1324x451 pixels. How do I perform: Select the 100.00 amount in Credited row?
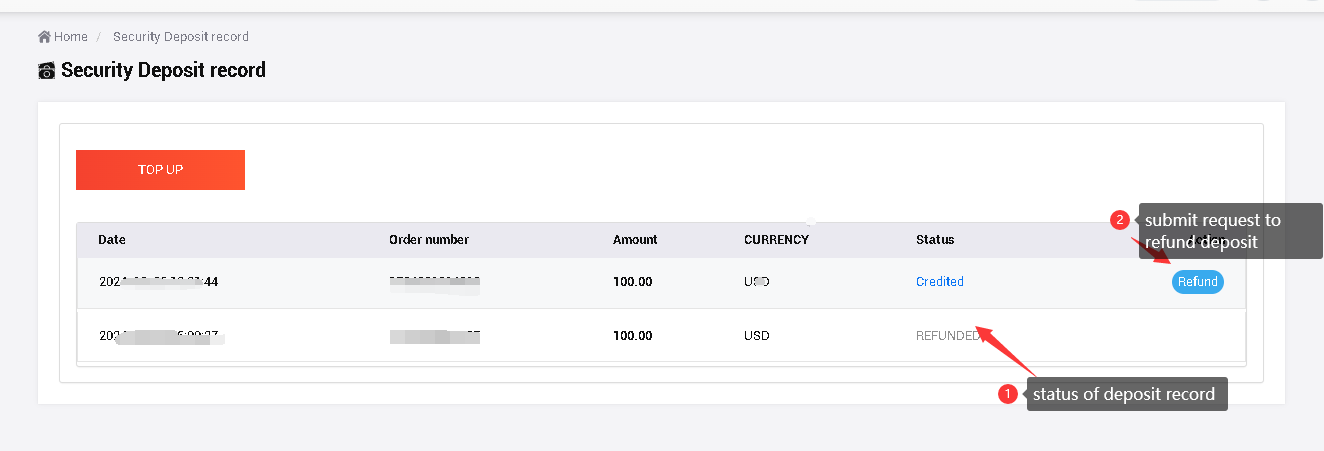pyautogui.click(x=632, y=282)
